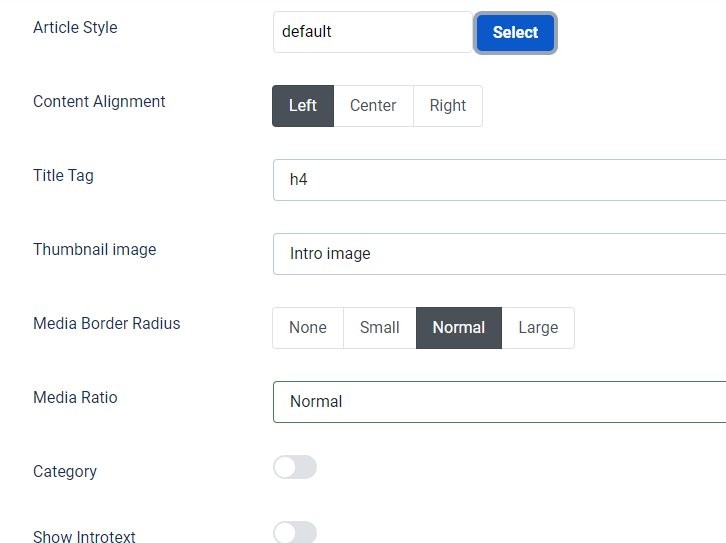Set Media Border Radius to Normal
The width and height of the screenshot is (726, 543).
pyautogui.click(x=458, y=328)
